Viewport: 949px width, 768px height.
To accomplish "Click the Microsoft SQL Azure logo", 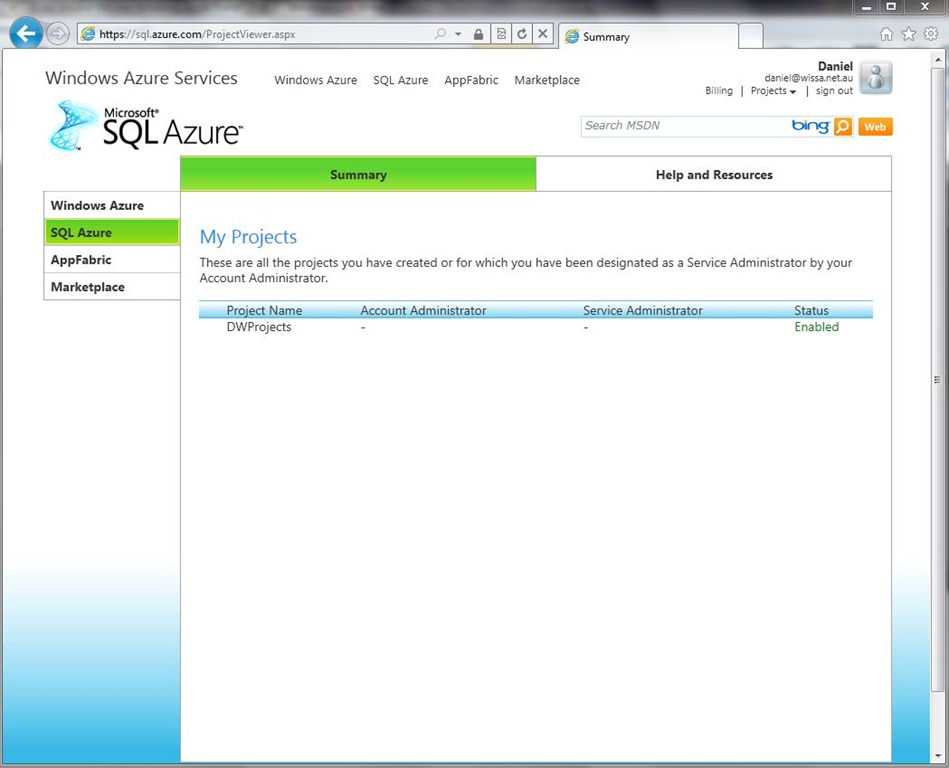I will [146, 125].
